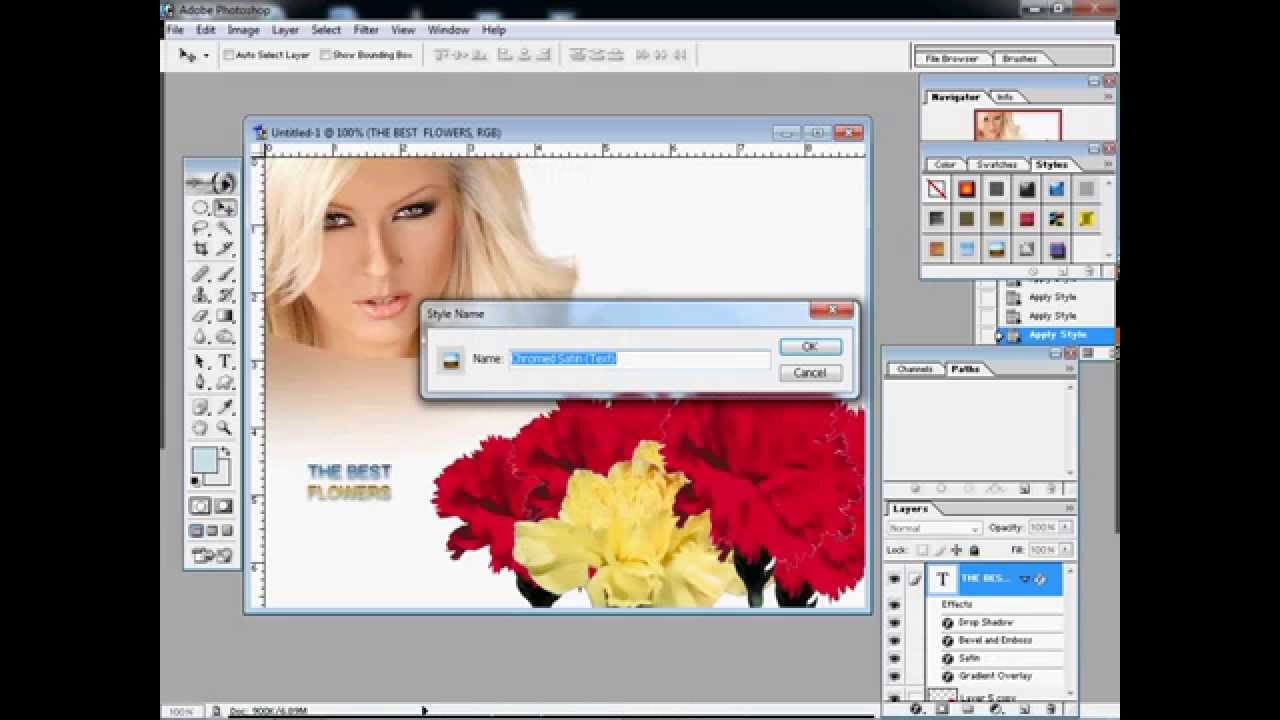Image resolution: width=1280 pixels, height=720 pixels.
Task: Select the Slice tool
Action: 225,249
